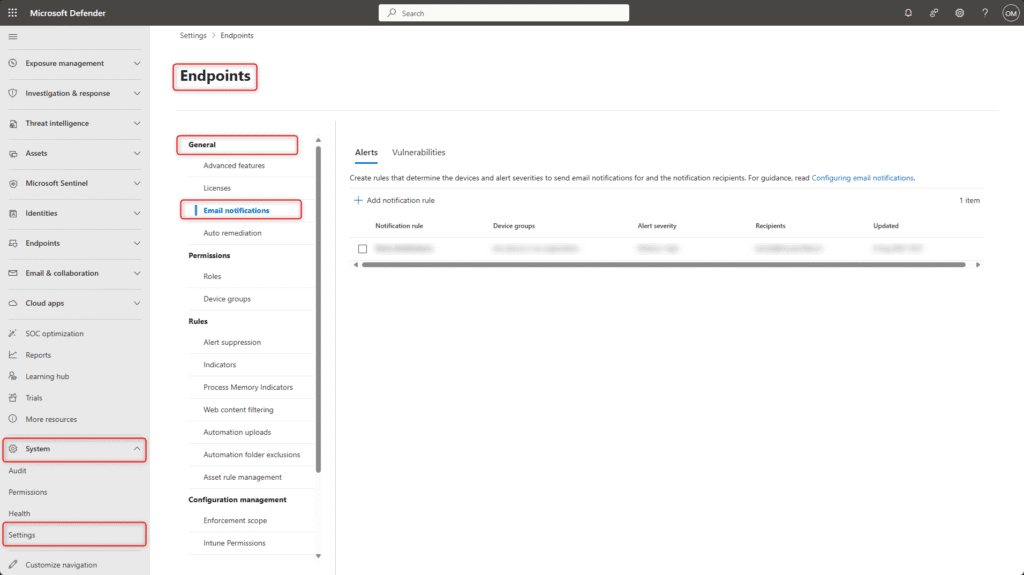Select Auto remediation in settings list

[232, 232]
